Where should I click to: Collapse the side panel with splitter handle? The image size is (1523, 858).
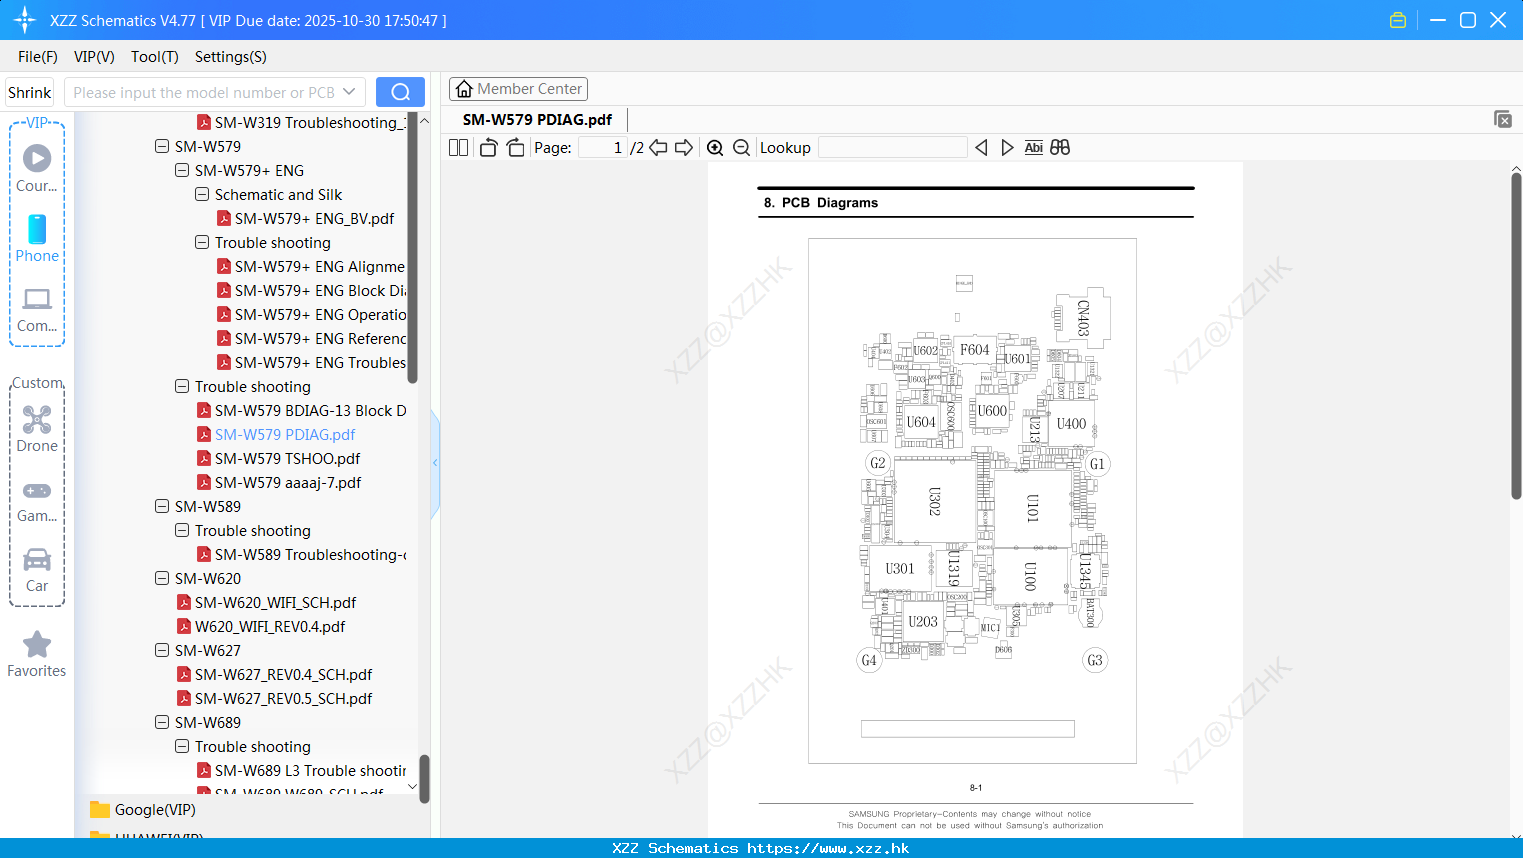[435, 463]
